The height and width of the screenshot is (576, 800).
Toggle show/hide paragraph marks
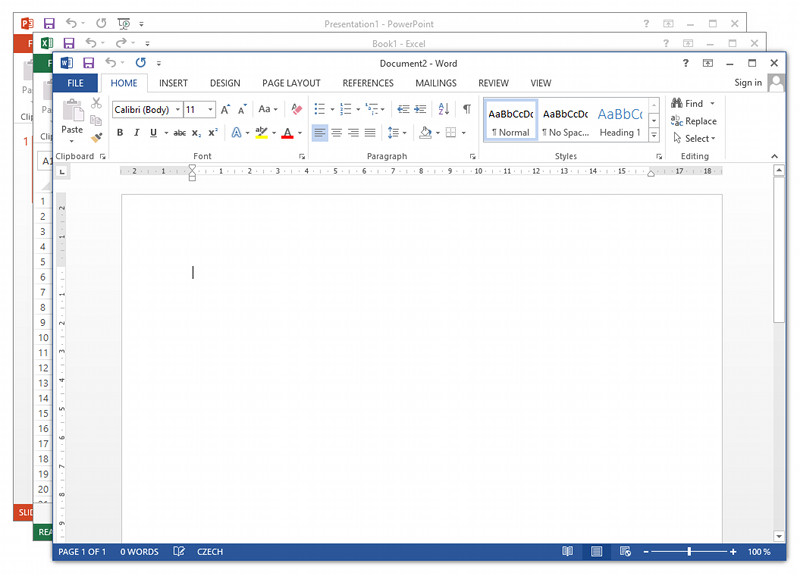[467, 109]
